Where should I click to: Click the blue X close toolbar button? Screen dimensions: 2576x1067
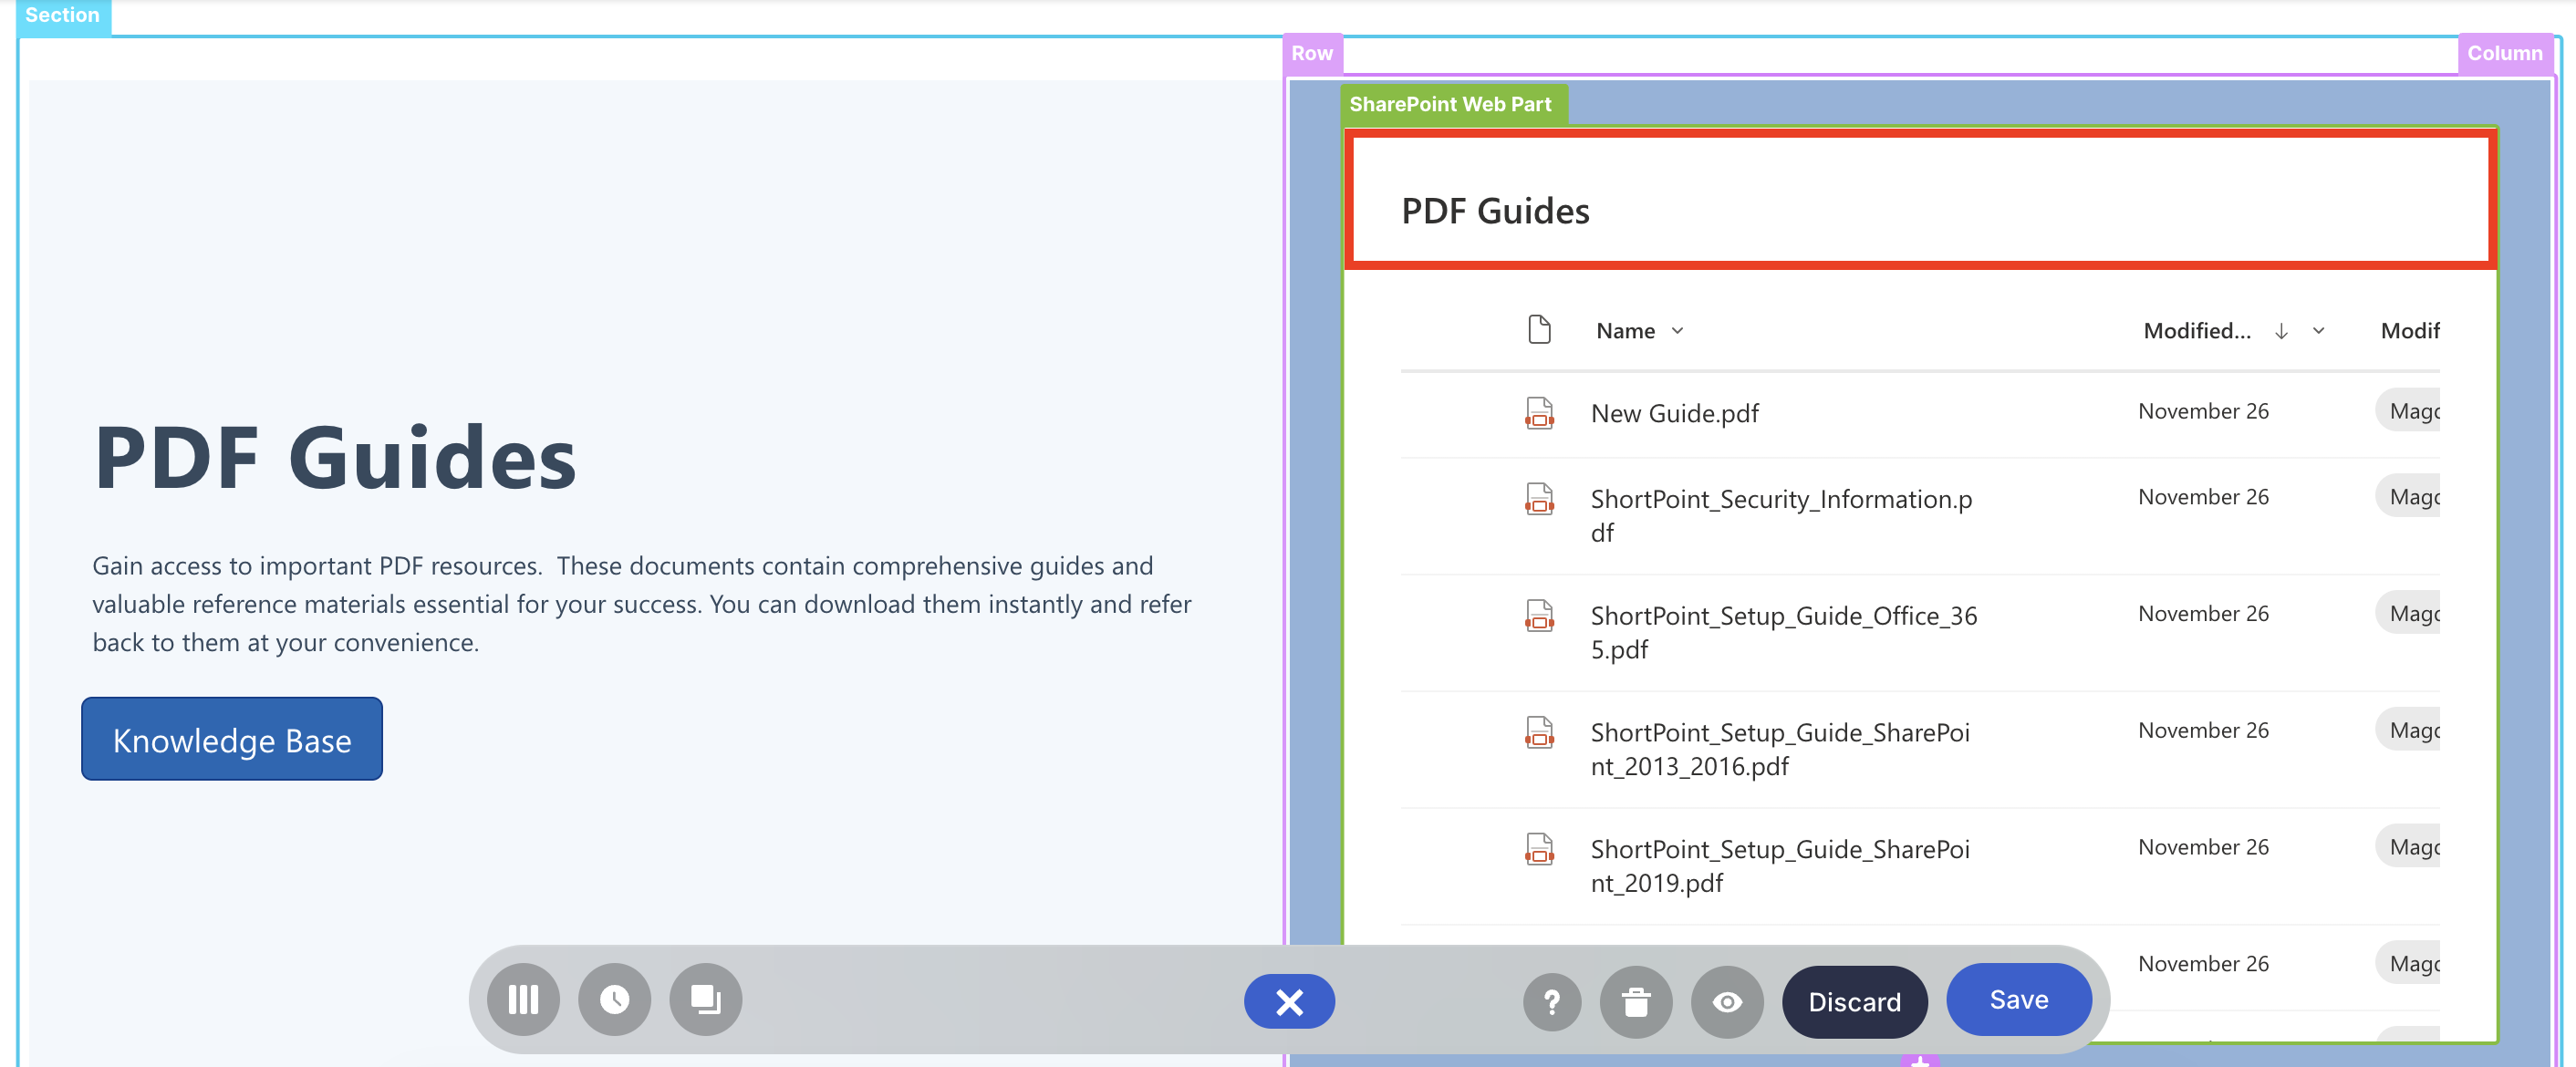tap(1288, 1001)
